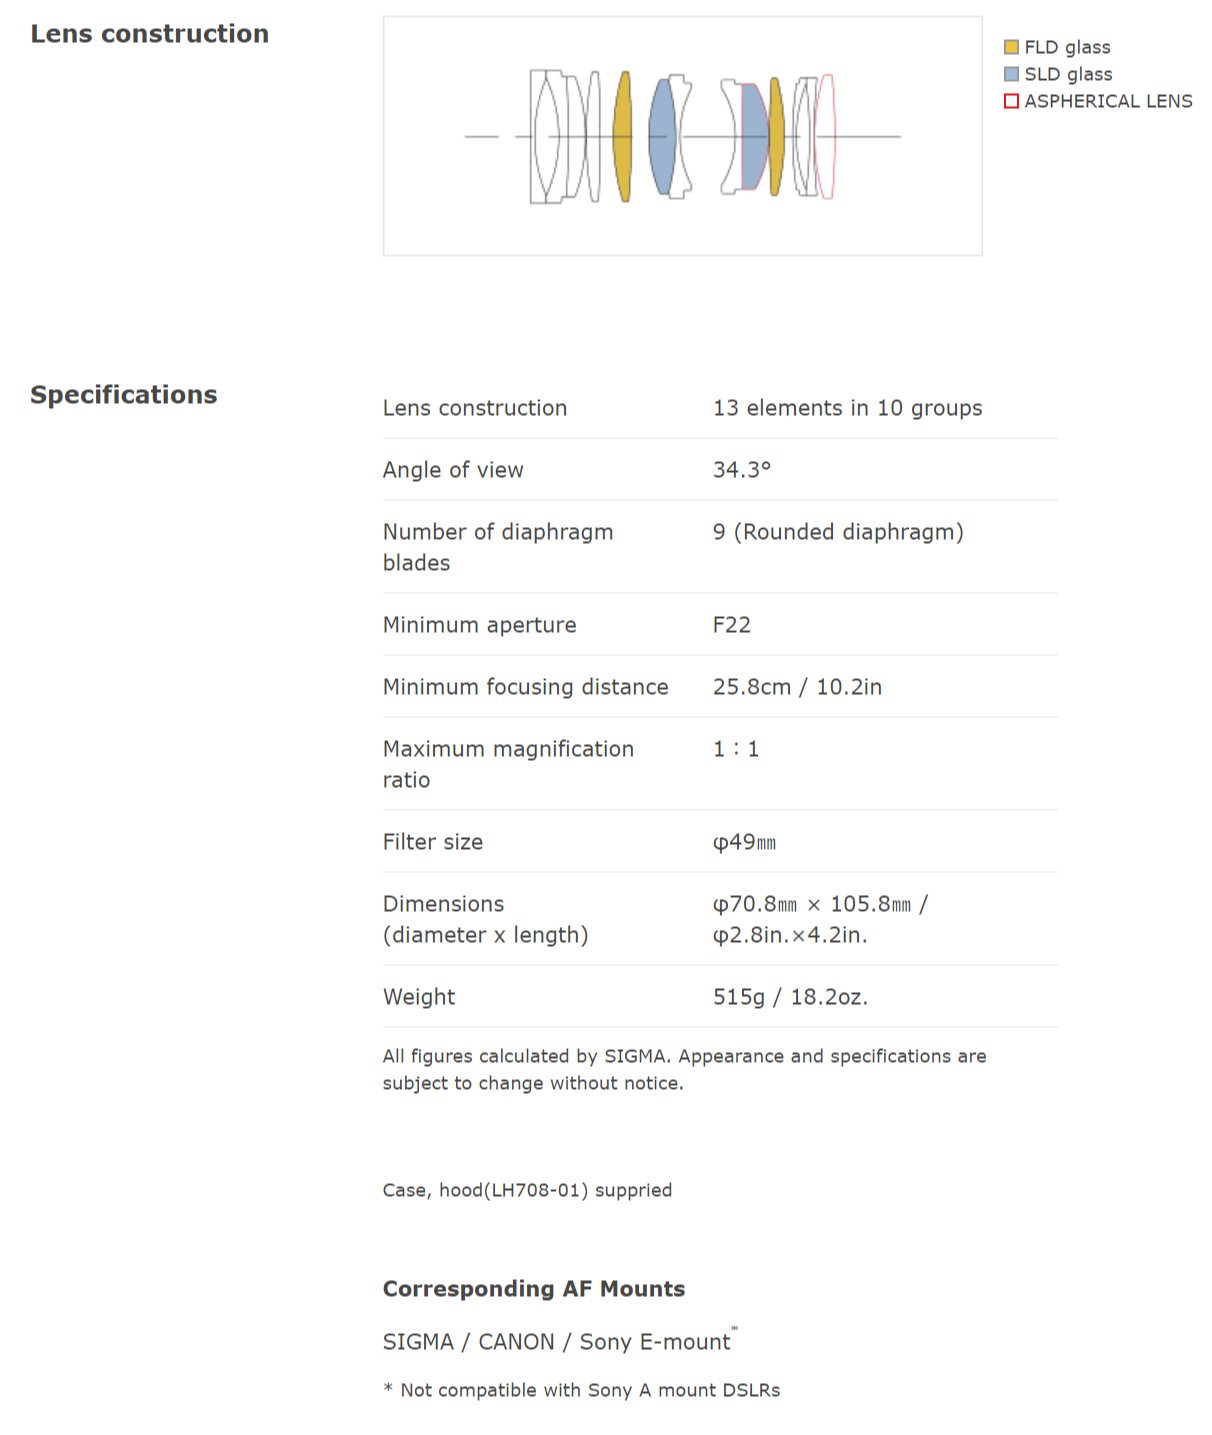This screenshot has height=1435, width=1212.
Task: Click the red ASPHERICAL LENS legend square
Action: point(1011,101)
